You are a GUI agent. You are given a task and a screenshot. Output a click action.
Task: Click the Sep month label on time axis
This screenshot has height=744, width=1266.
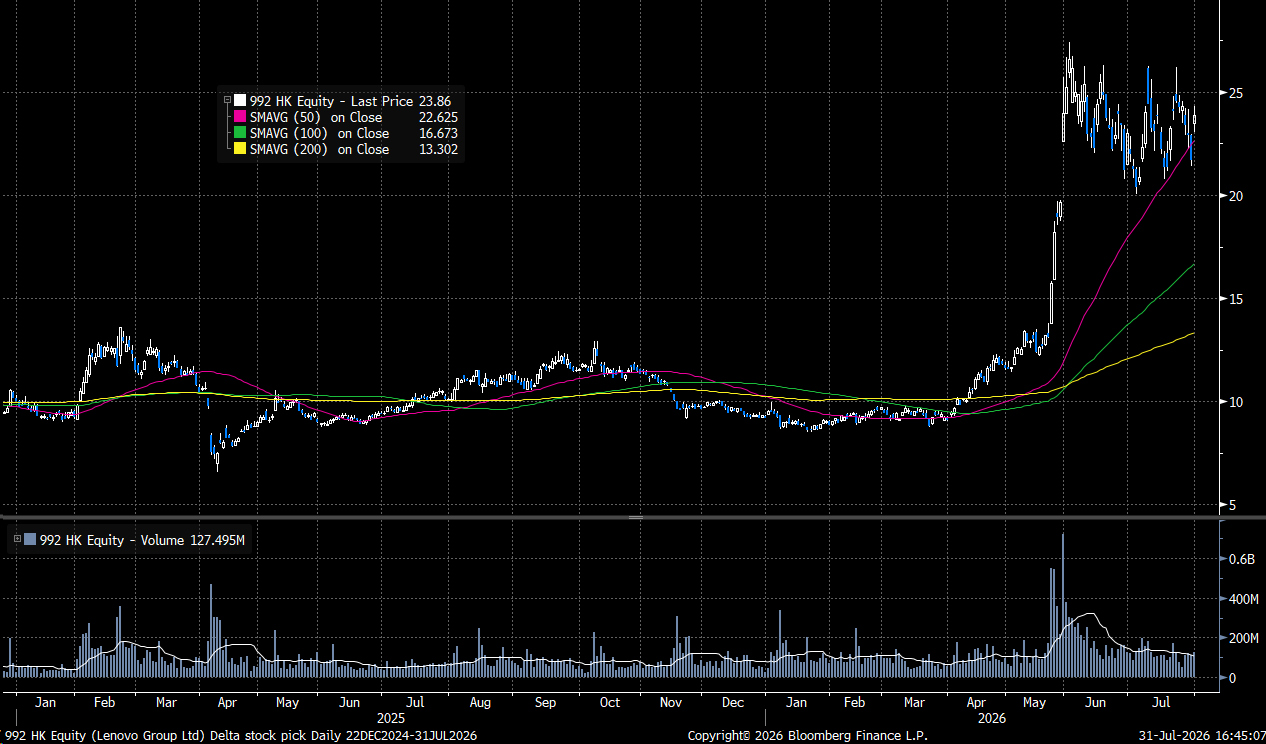[545, 703]
